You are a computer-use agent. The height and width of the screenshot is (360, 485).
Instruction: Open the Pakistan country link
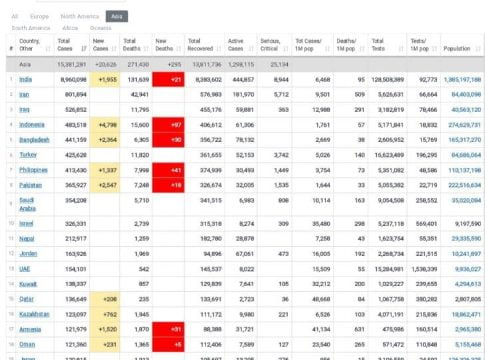(31, 185)
